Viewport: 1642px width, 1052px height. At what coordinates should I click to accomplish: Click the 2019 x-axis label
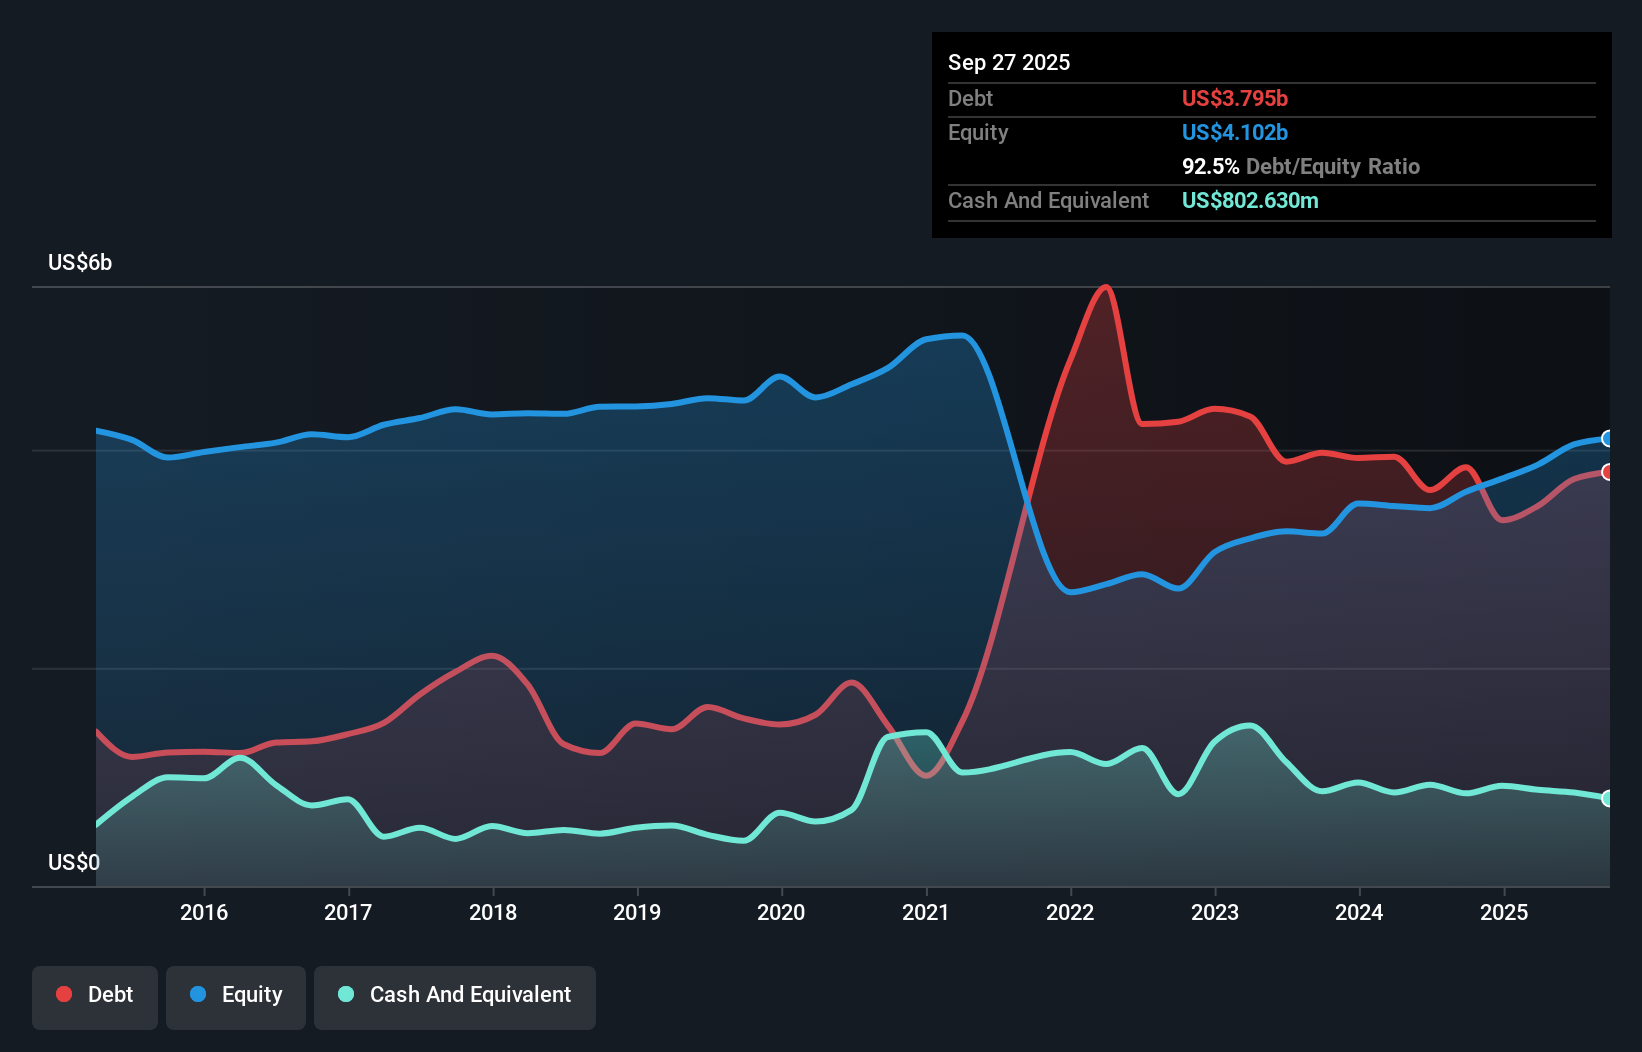click(637, 912)
